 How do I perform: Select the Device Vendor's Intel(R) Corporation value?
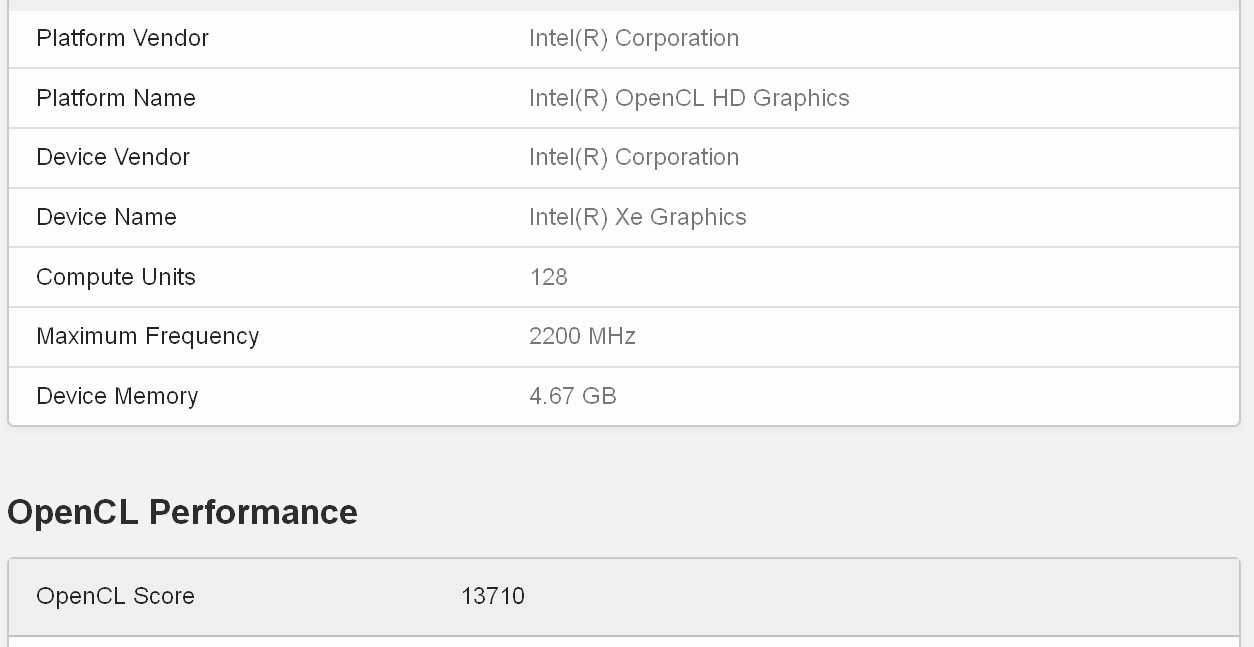634,157
